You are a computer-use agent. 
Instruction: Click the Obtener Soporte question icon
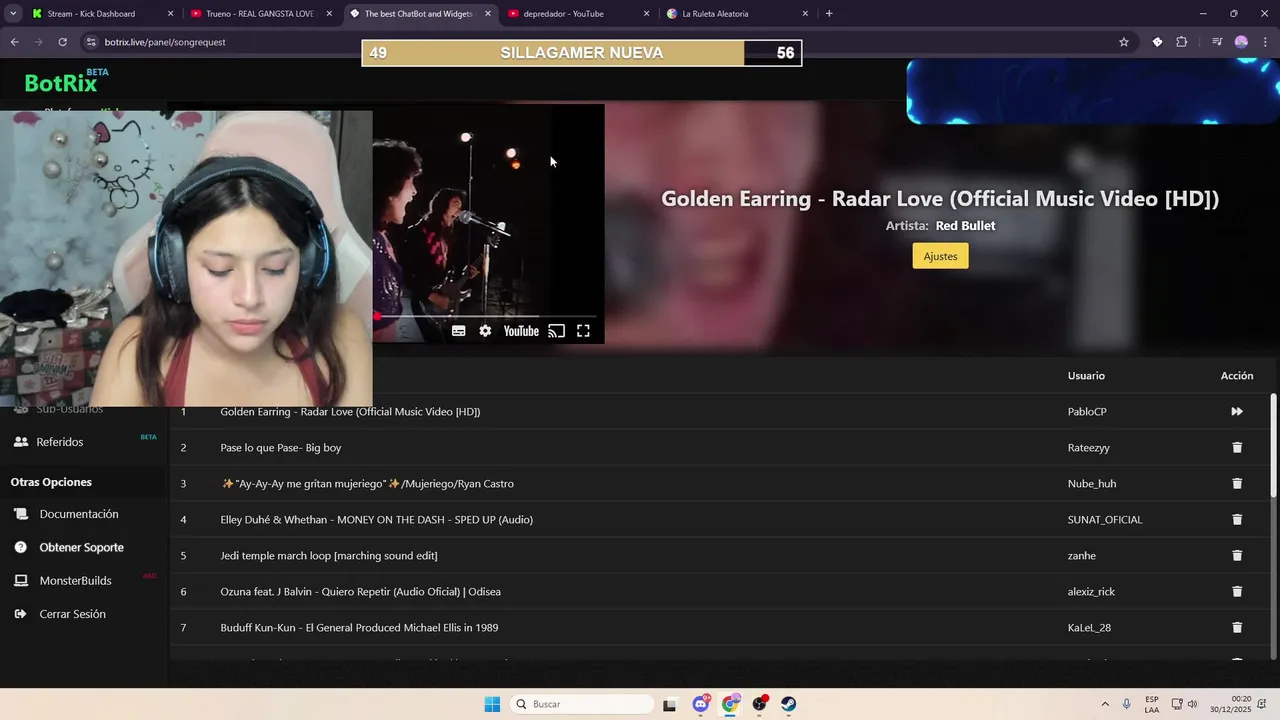pyautogui.click(x=21, y=548)
